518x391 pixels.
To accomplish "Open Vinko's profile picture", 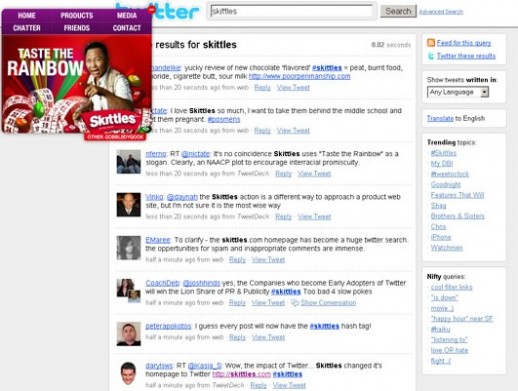I will [x=128, y=205].
